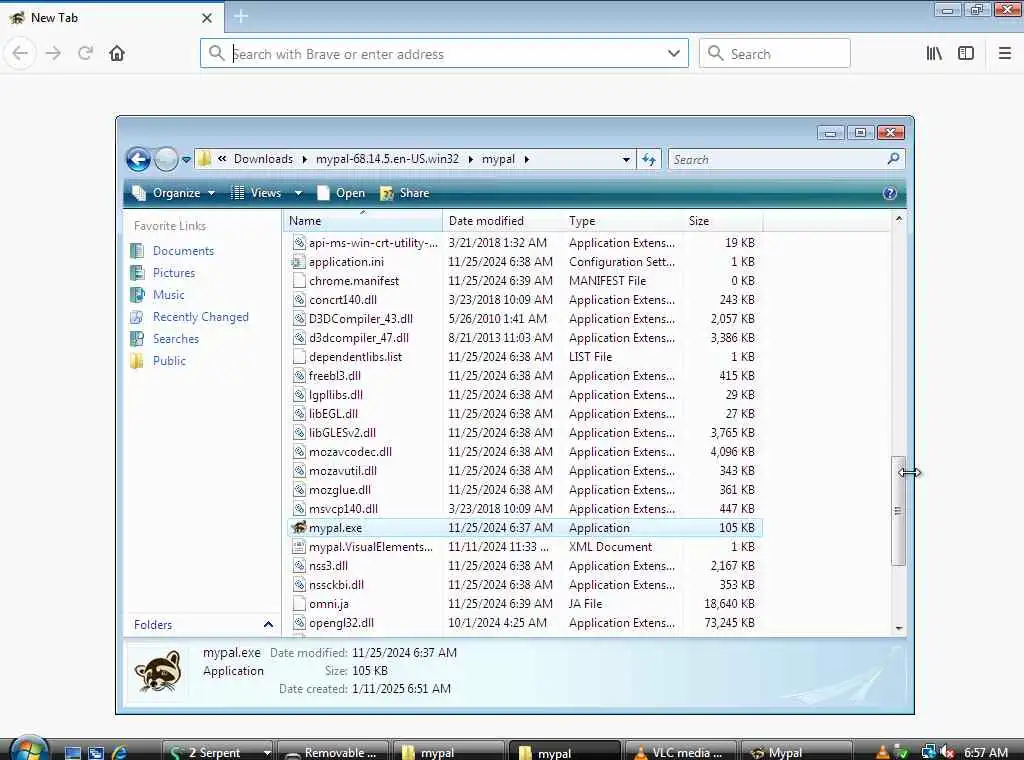Sort files by Name column
Screen dimensions: 1024x760
point(363,221)
